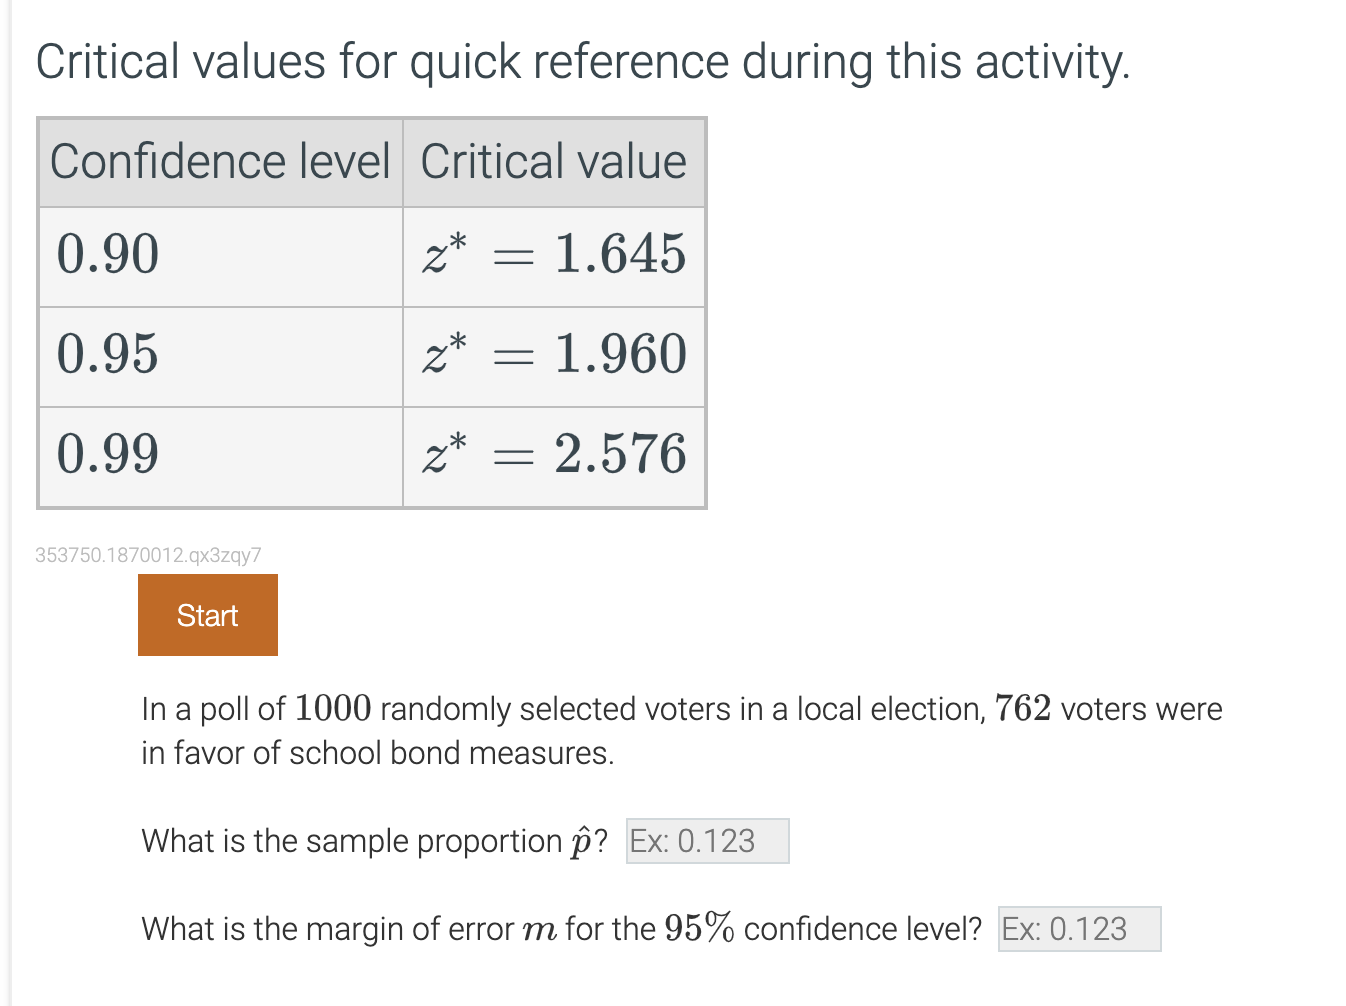The height and width of the screenshot is (1006, 1346).
Task: Click the 95% confidence level text
Action: coord(700,928)
